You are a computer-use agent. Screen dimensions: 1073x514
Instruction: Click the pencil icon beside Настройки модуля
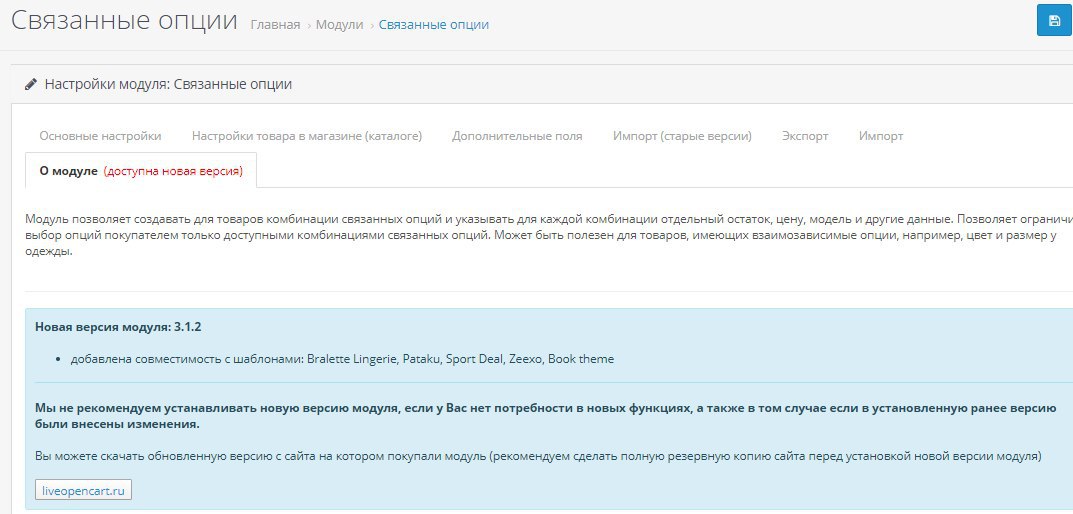tap(31, 84)
